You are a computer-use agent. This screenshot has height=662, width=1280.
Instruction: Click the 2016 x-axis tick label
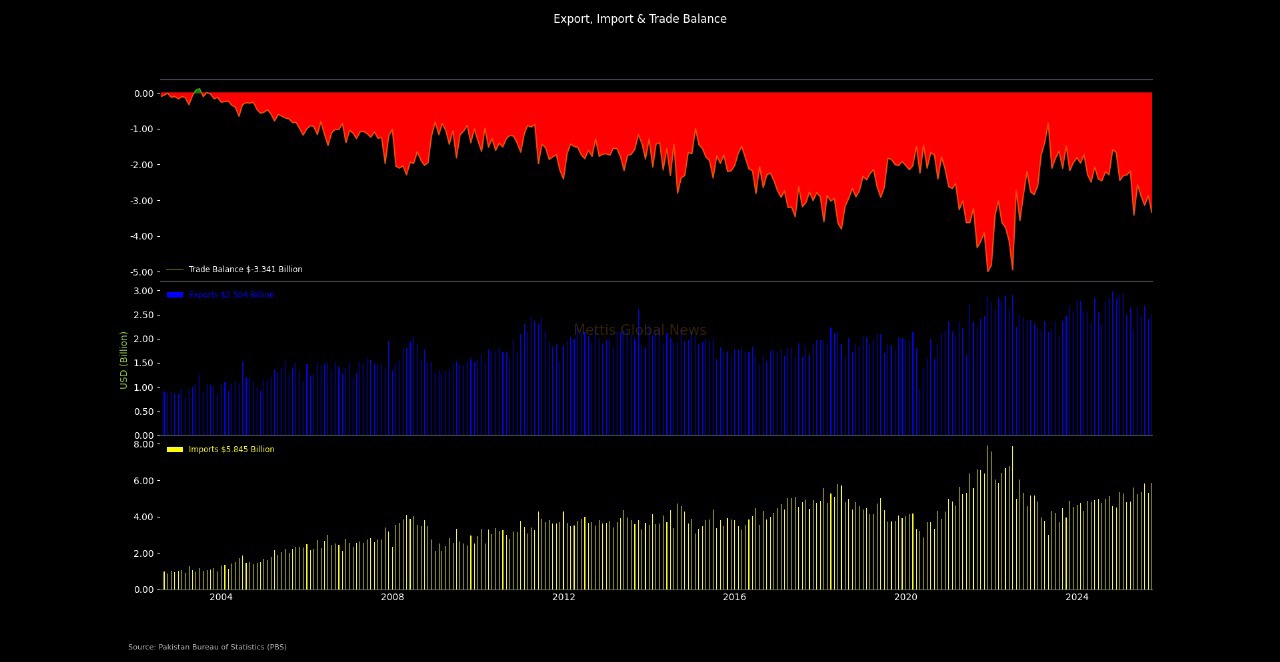(734, 598)
